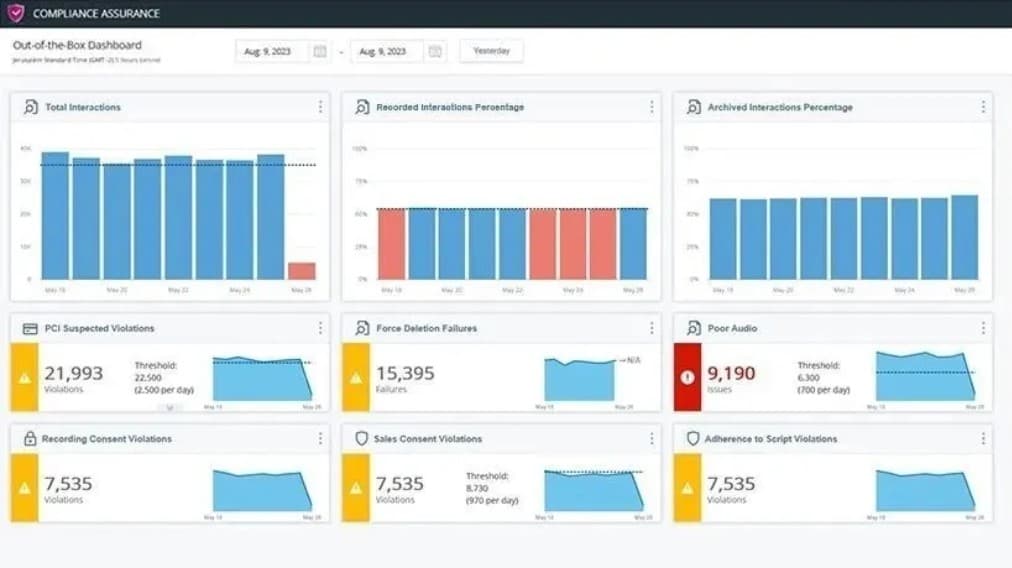Open Sales Consent Violations three-dot menu
1012x568 pixels.
[652, 439]
